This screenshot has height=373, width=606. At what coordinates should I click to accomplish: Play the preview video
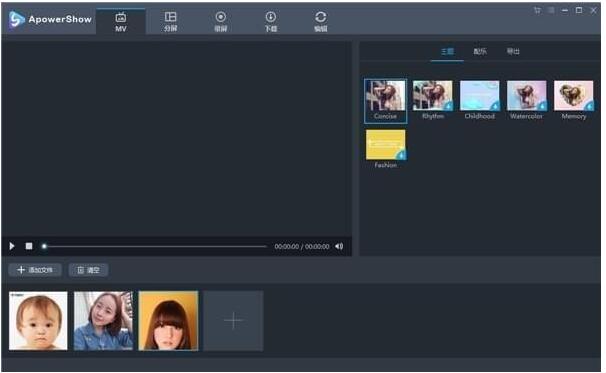pos(12,246)
